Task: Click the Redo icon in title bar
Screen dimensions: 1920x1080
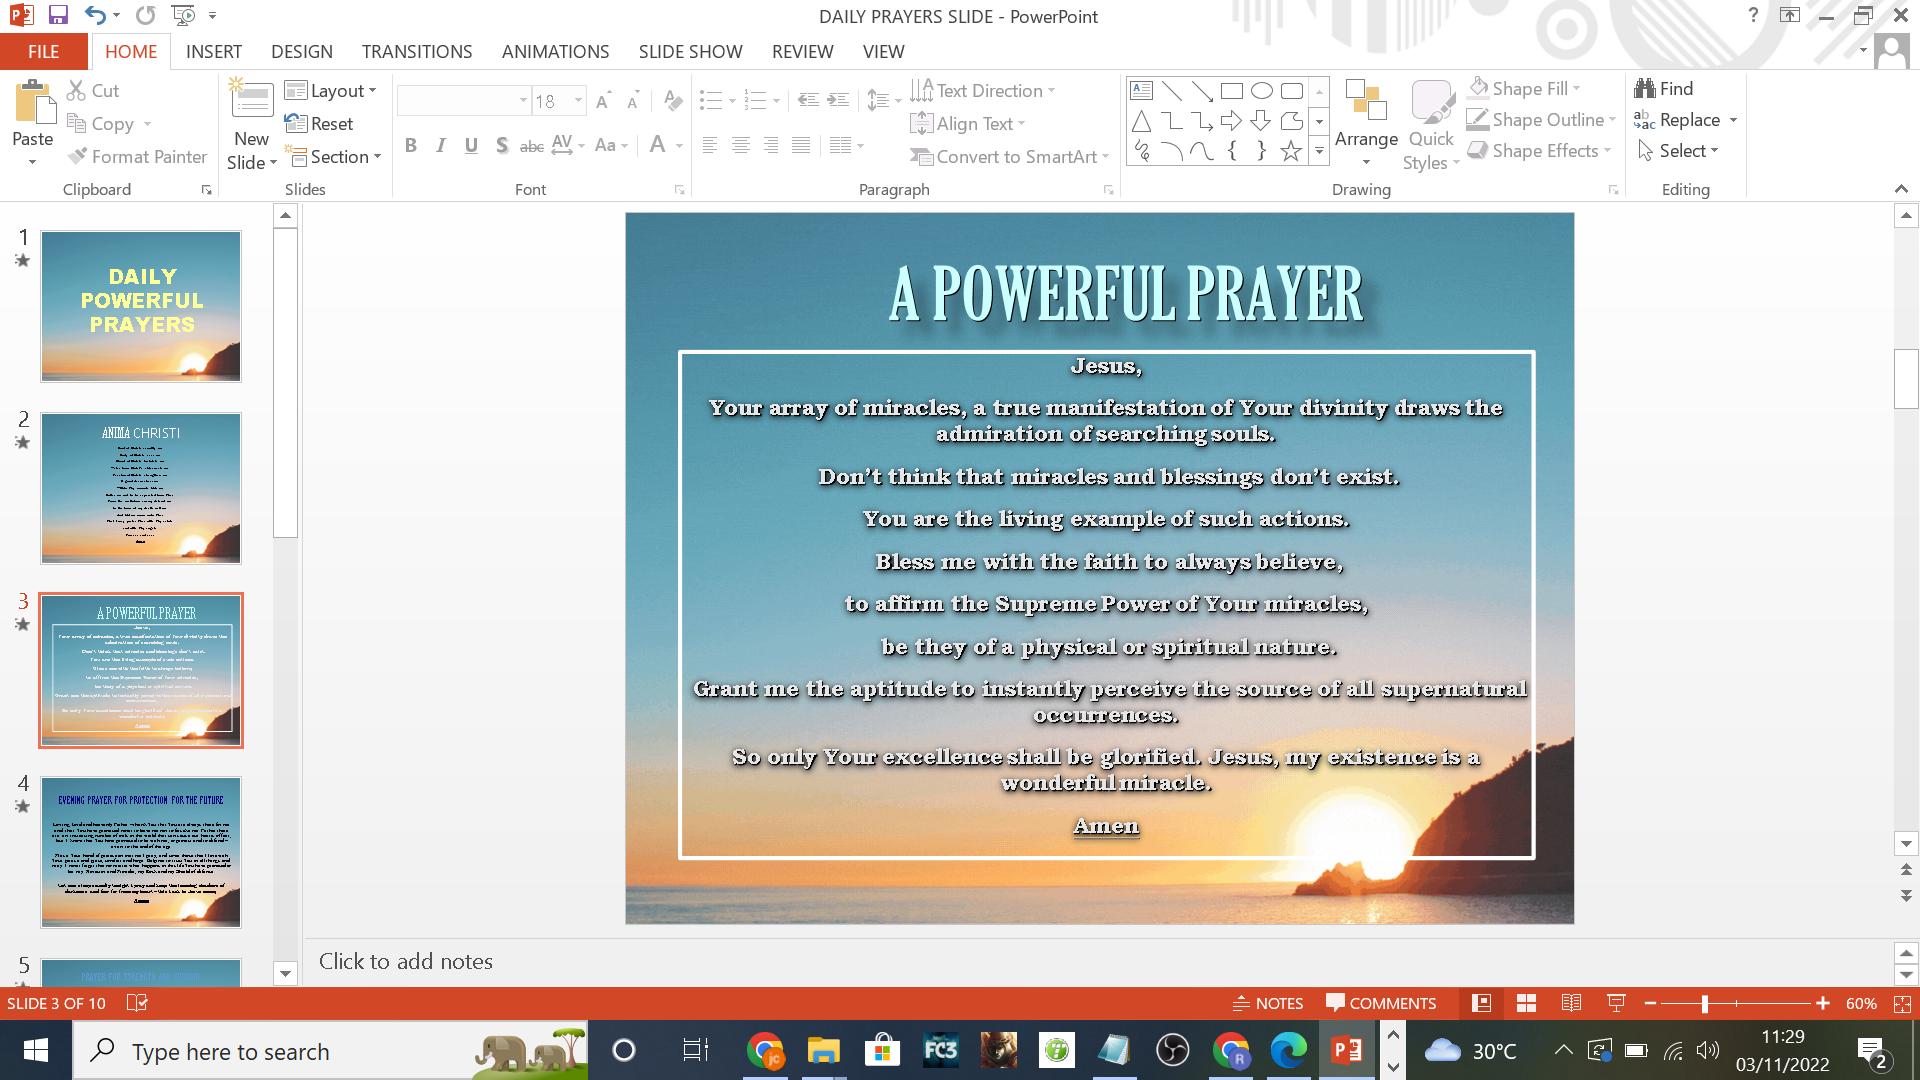Action: [146, 15]
